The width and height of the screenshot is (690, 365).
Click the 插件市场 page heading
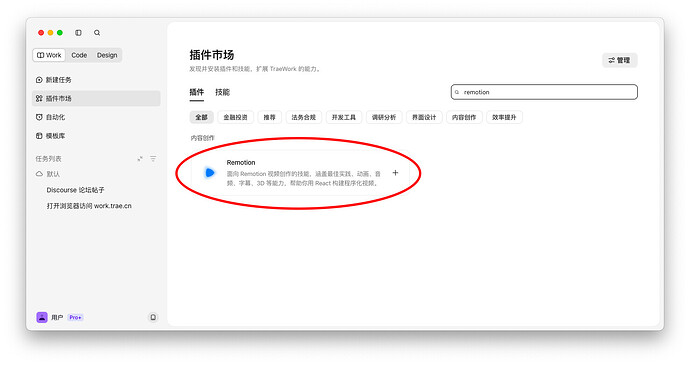coord(212,55)
